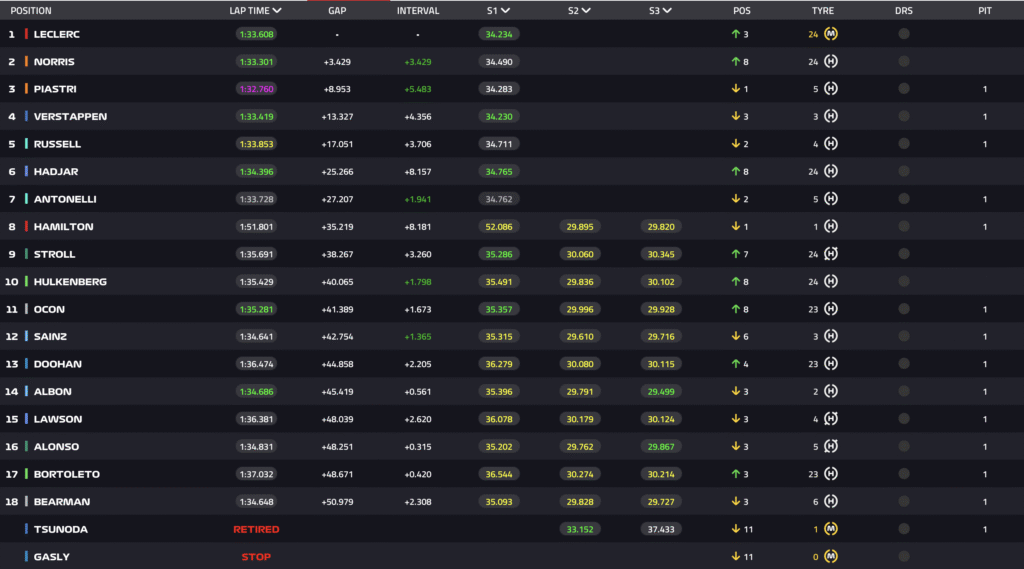Click the POS column header
The width and height of the screenshot is (1024, 569).
742,10
